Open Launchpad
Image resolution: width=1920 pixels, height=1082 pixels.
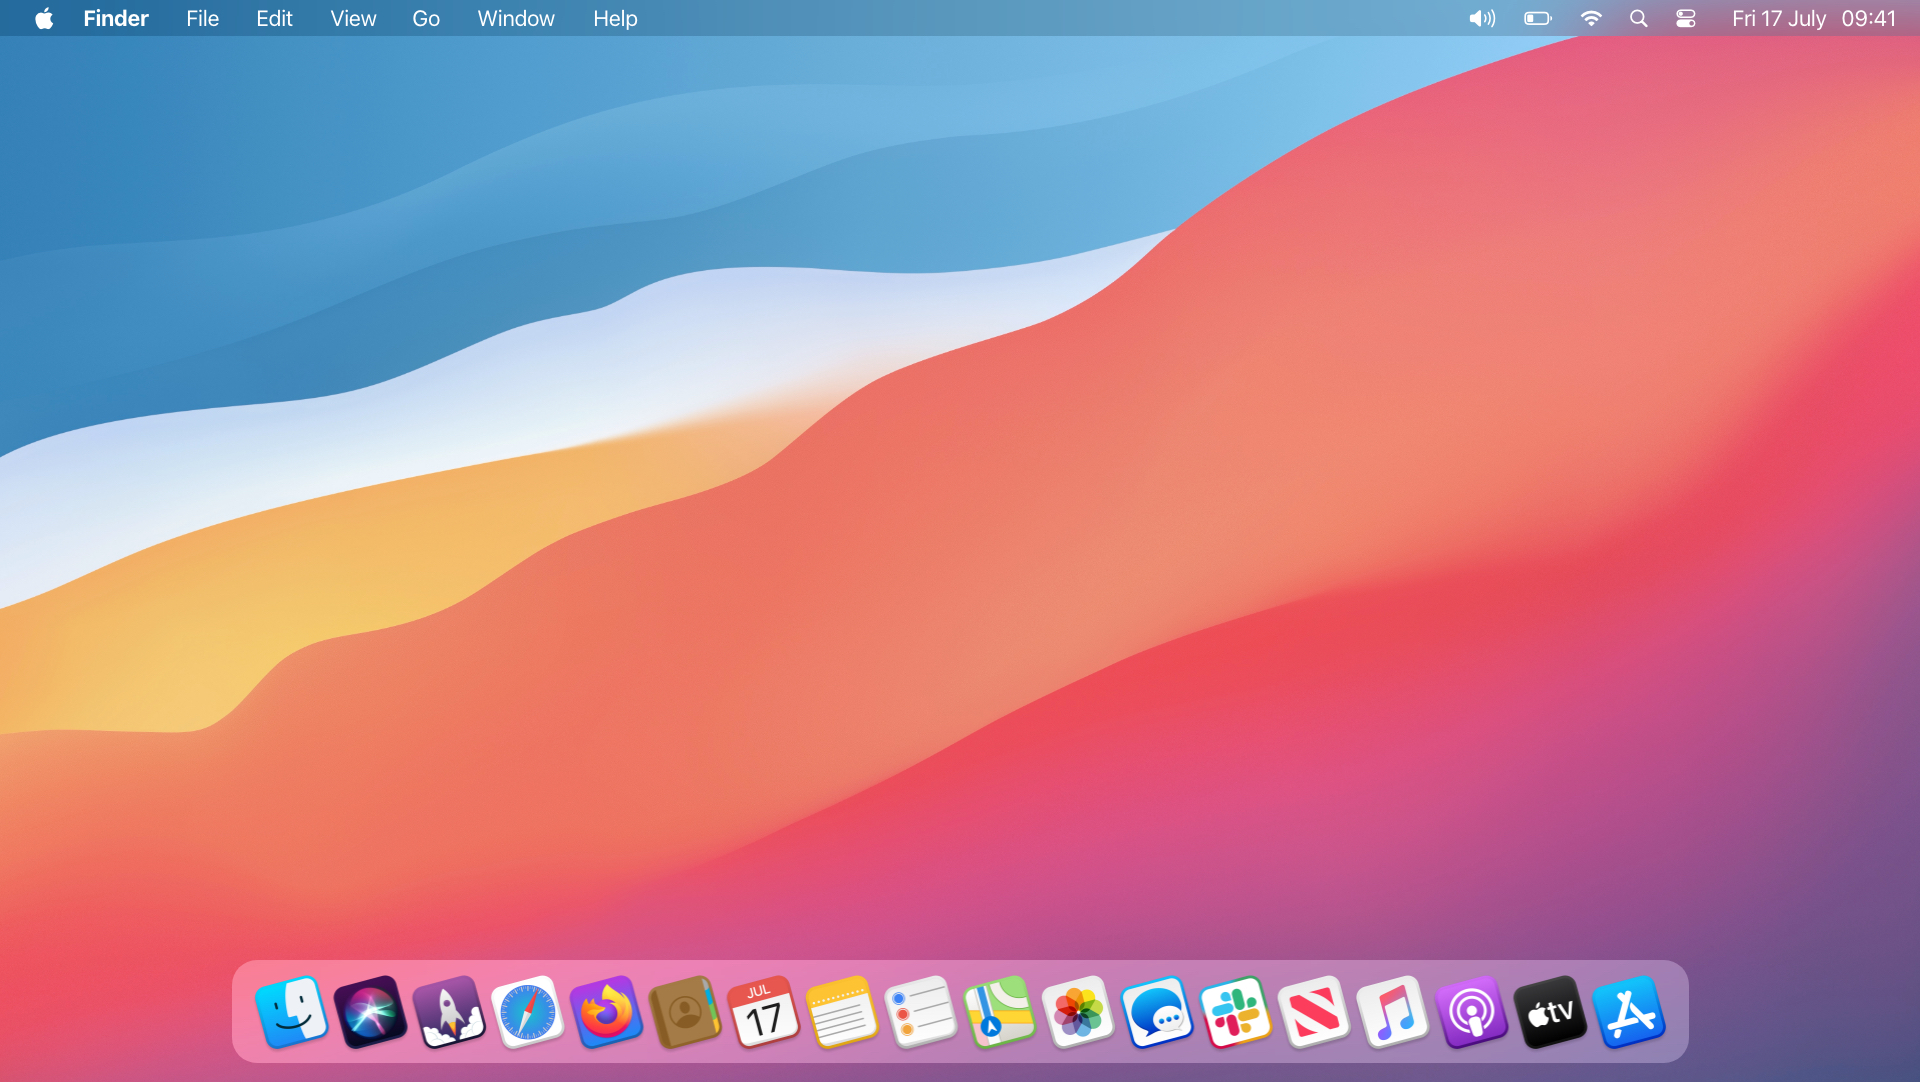(x=450, y=1012)
